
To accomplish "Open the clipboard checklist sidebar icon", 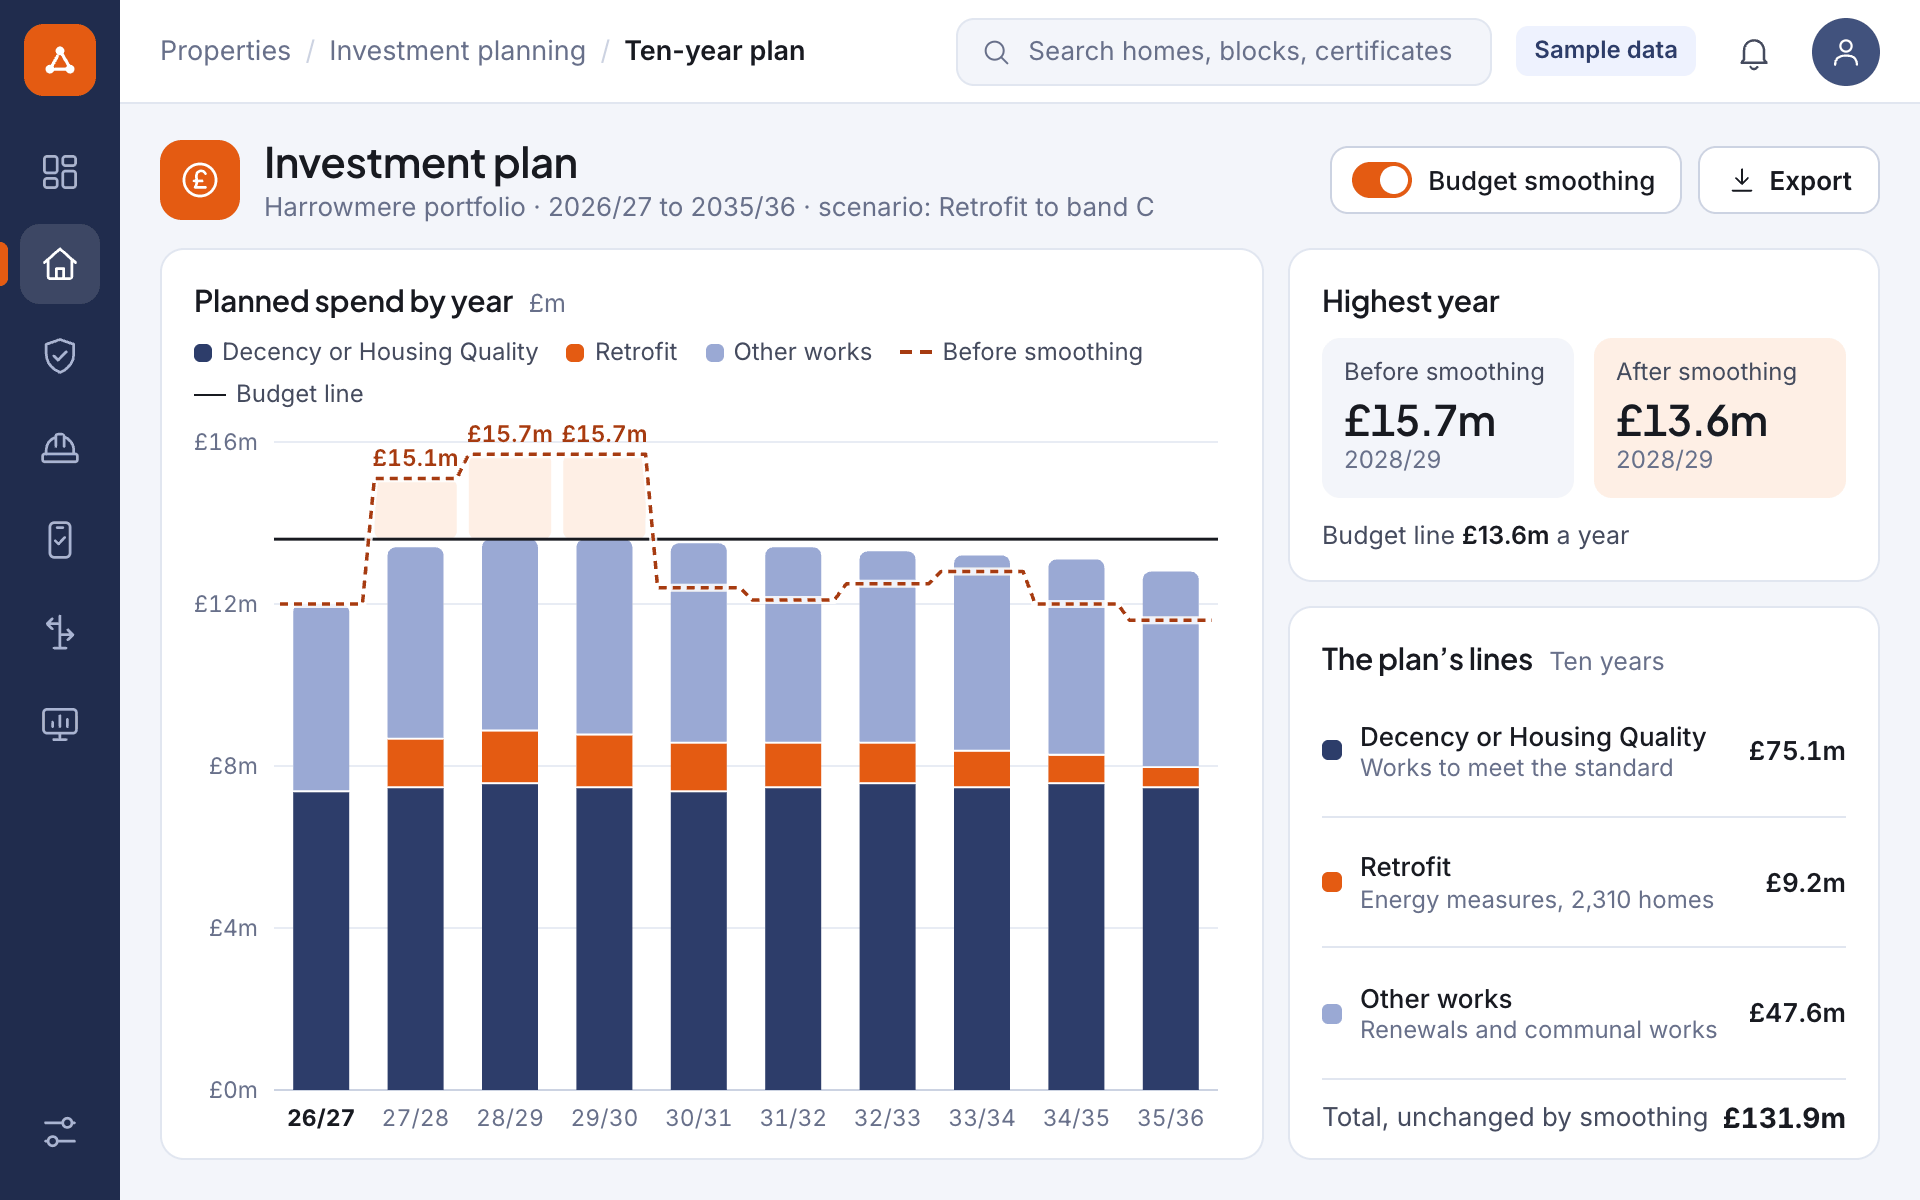I will click(60, 540).
